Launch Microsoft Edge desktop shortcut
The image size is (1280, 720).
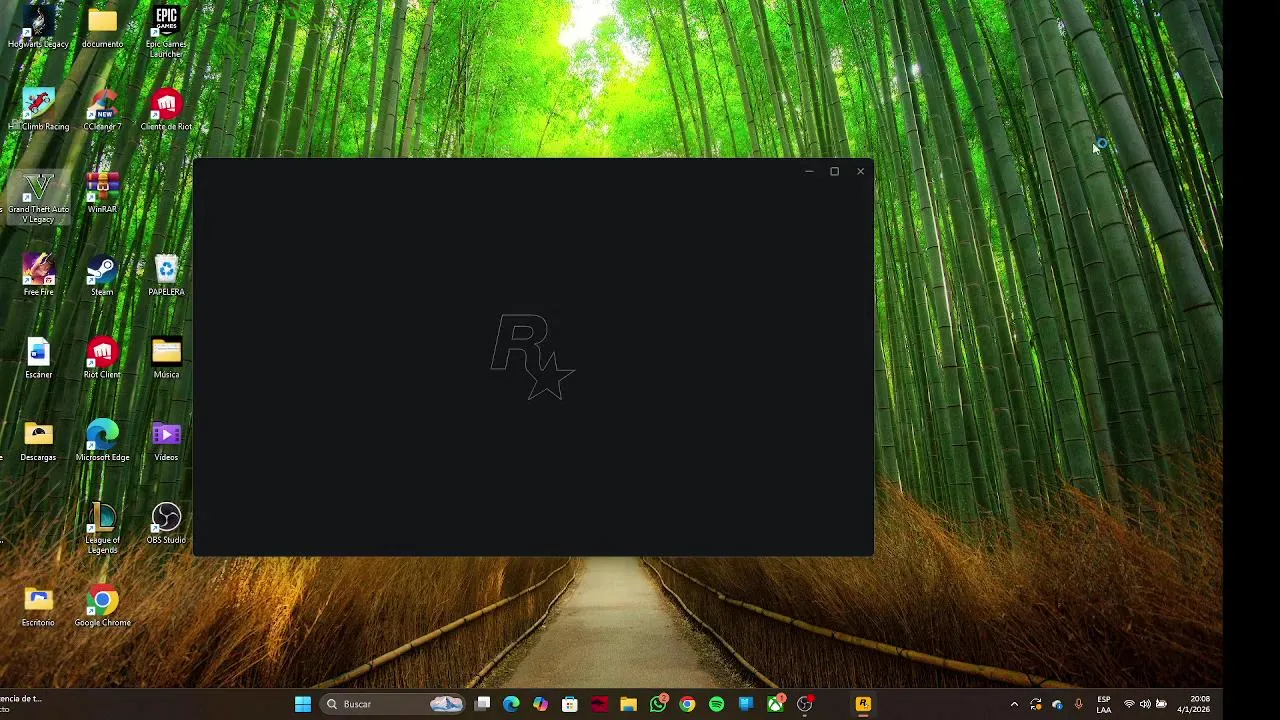pyautogui.click(x=102, y=441)
